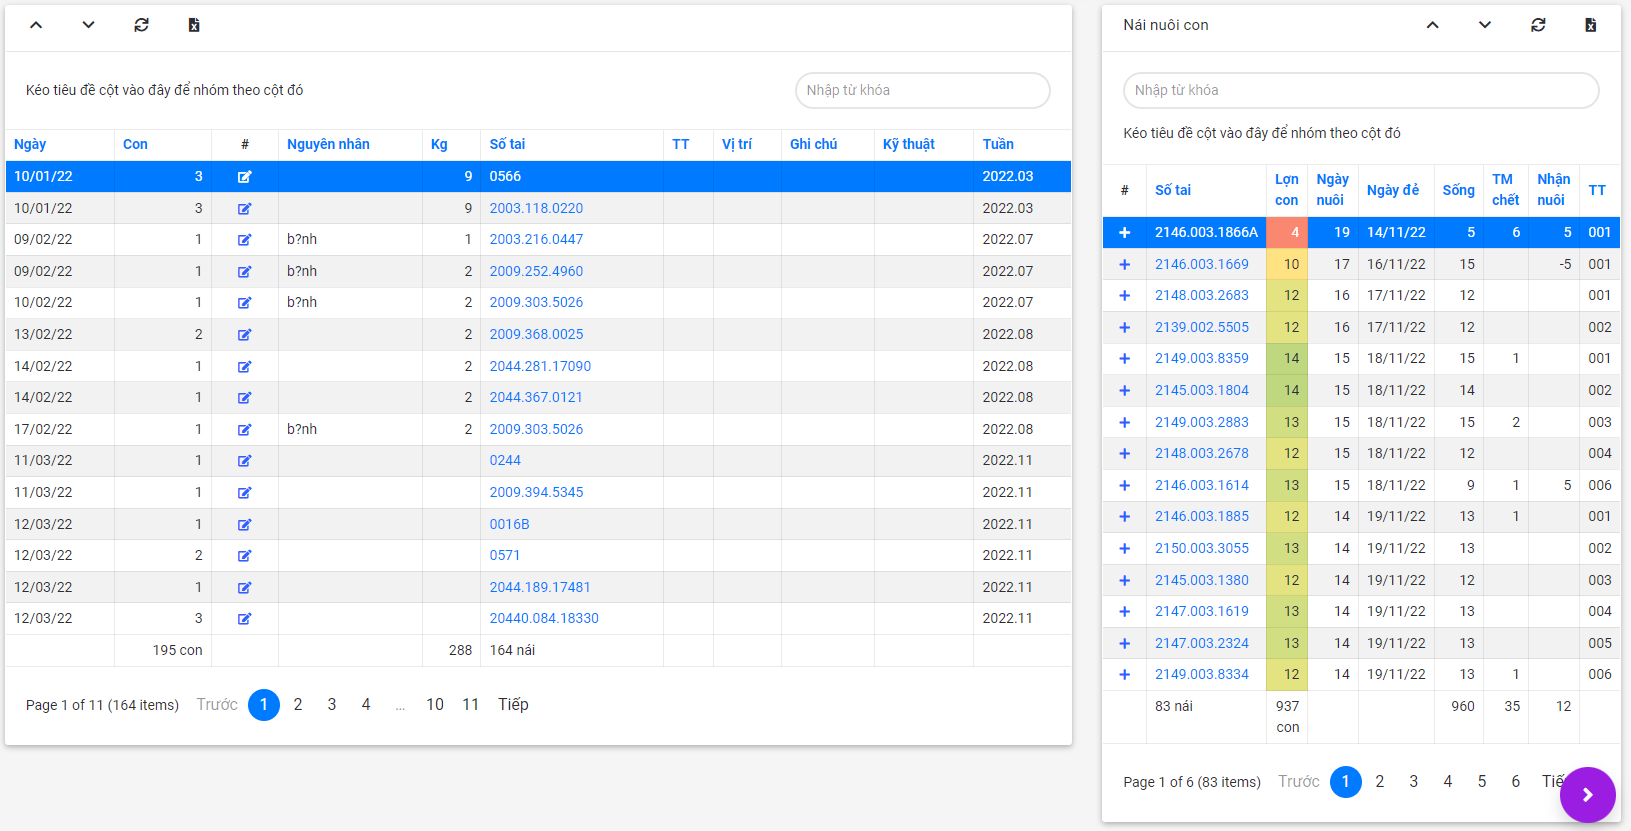This screenshot has height=831, width=1631.
Task: Sort left table by Ngày column
Action: pyautogui.click(x=30, y=144)
